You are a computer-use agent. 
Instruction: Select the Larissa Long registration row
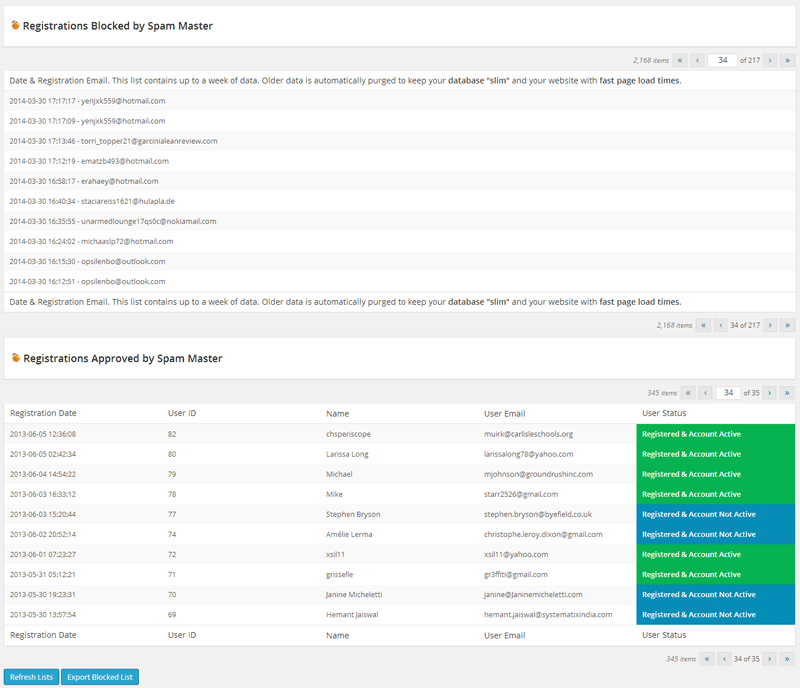(x=349, y=454)
